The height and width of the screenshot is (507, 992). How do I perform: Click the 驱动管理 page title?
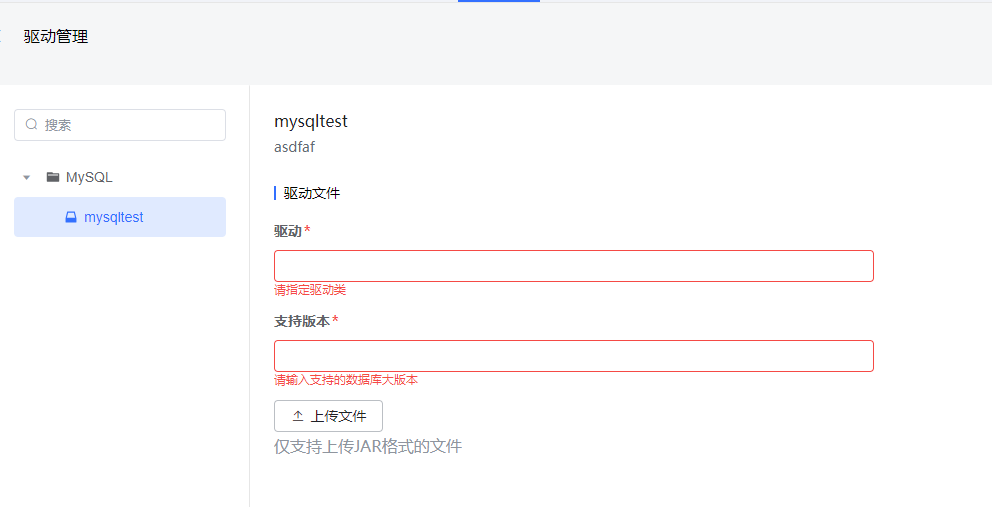pos(56,37)
